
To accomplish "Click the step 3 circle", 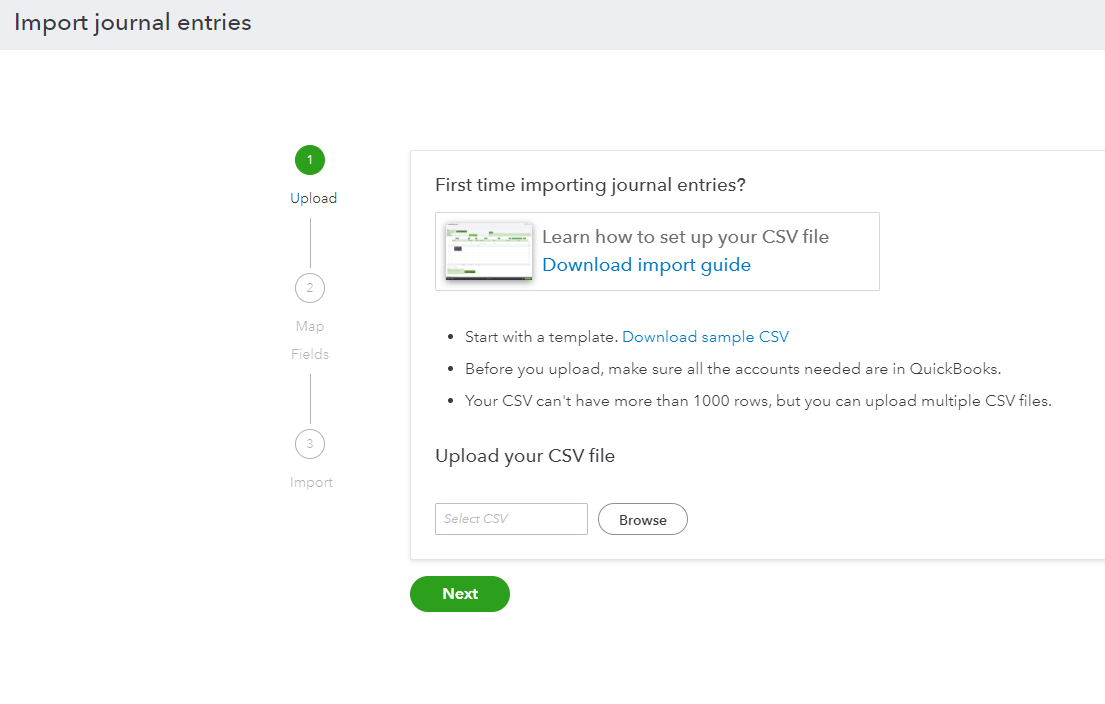I will tap(310, 444).
